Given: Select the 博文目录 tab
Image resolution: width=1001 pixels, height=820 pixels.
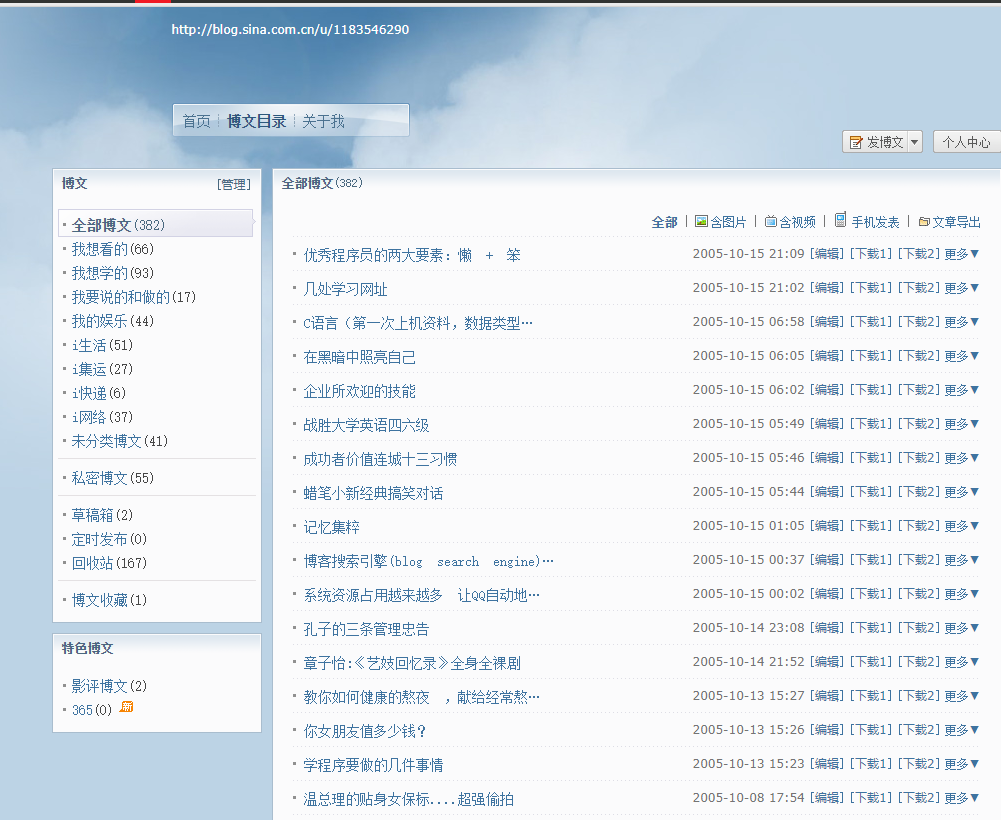Looking at the screenshot, I should [x=256, y=121].
